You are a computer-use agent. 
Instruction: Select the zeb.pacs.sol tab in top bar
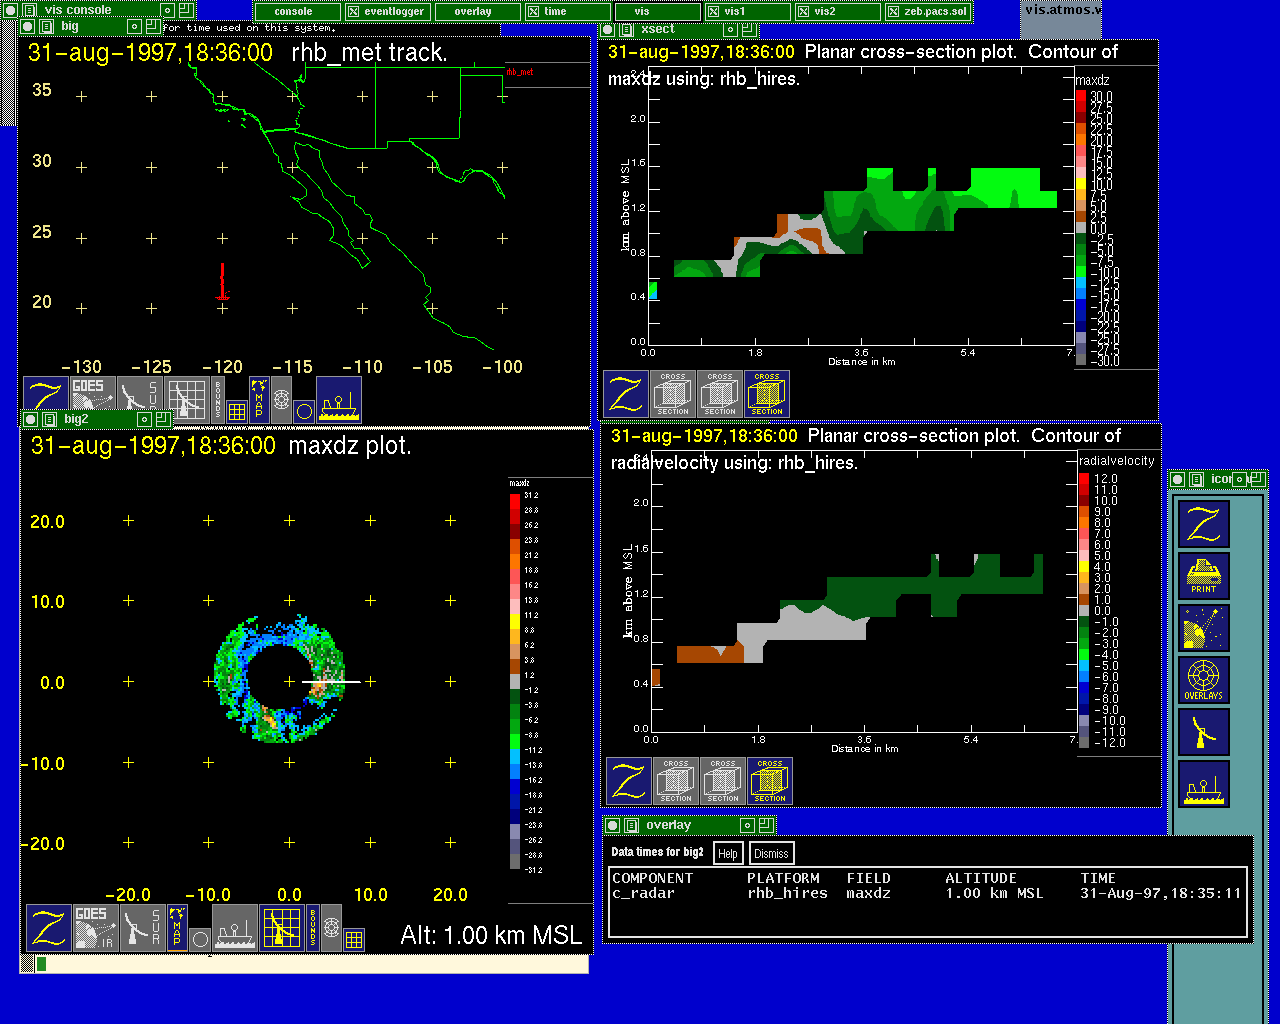coord(927,12)
